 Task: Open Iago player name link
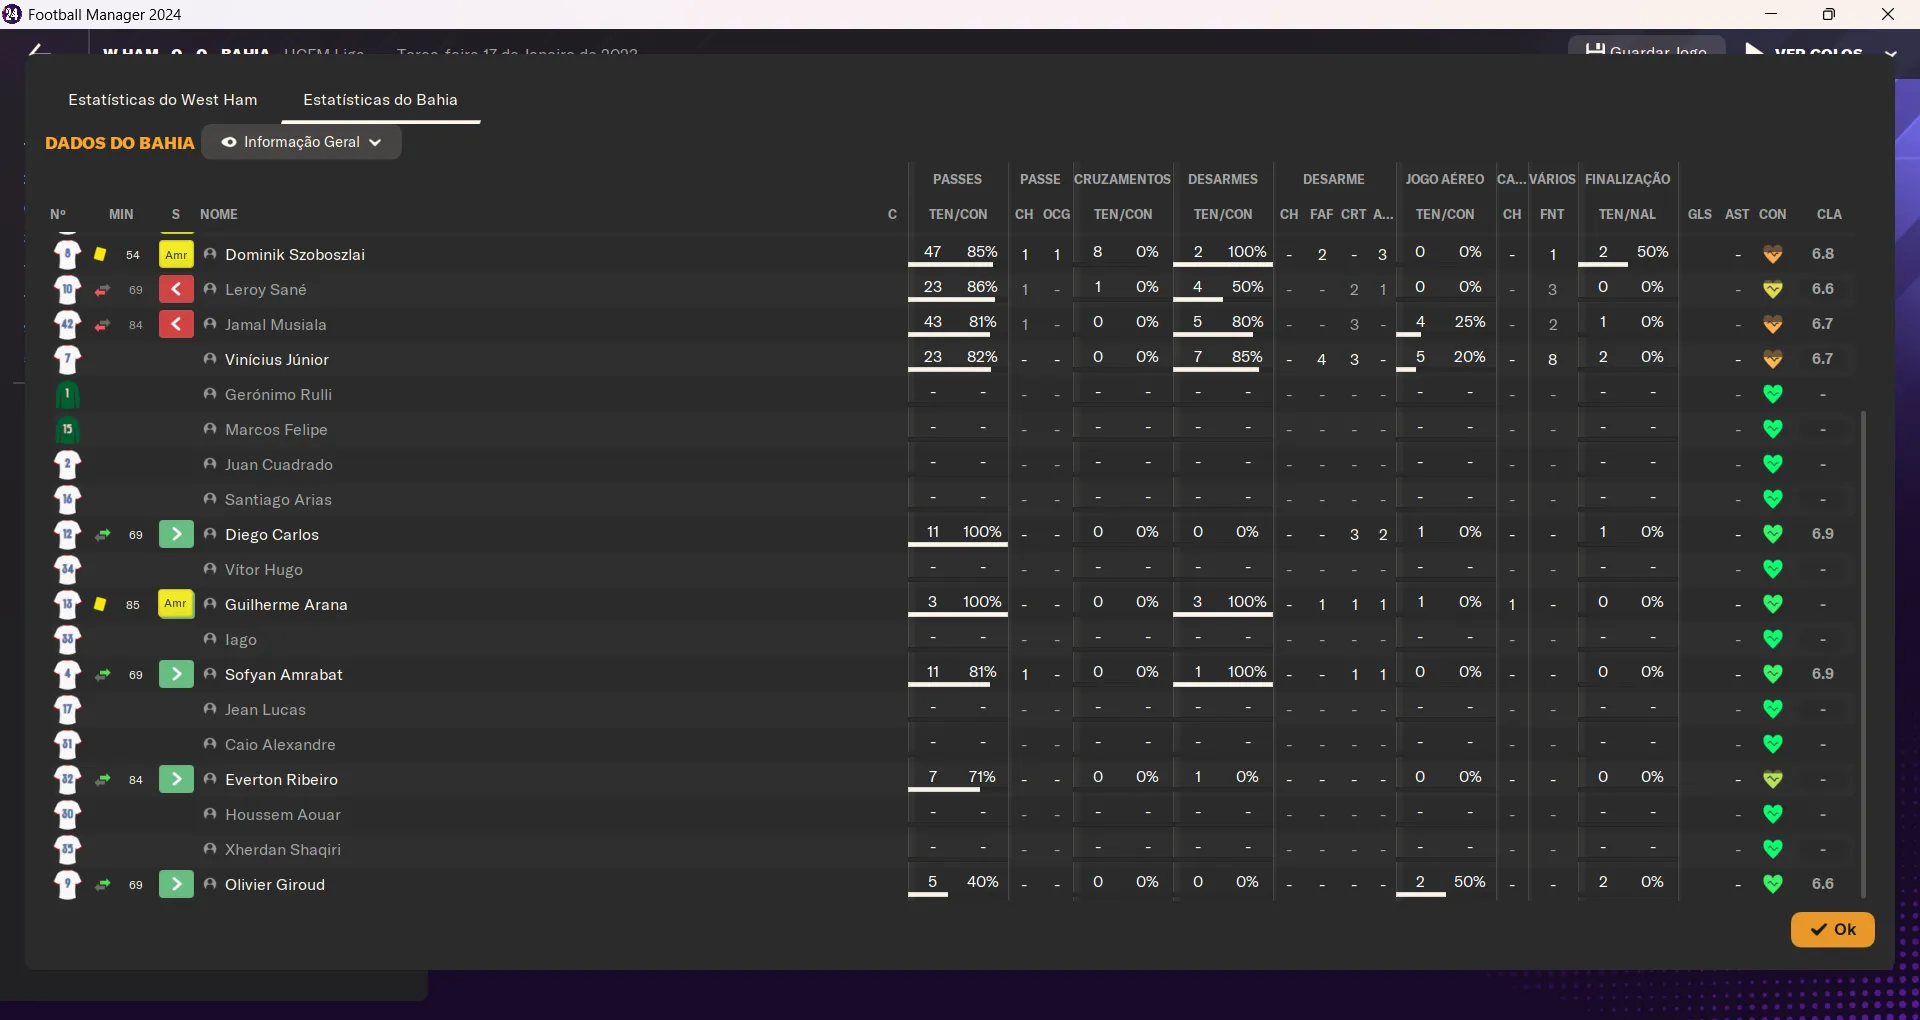241,640
